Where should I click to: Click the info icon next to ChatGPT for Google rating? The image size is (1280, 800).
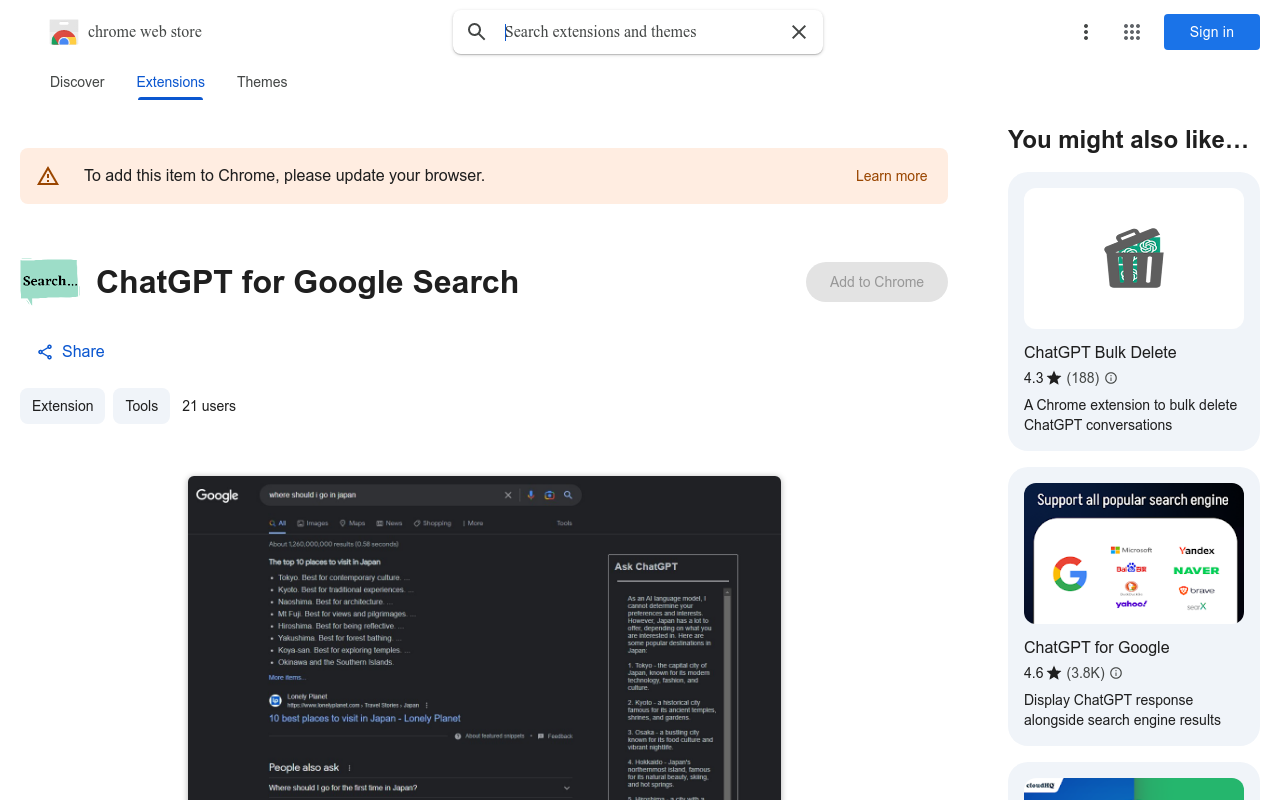(x=1115, y=673)
